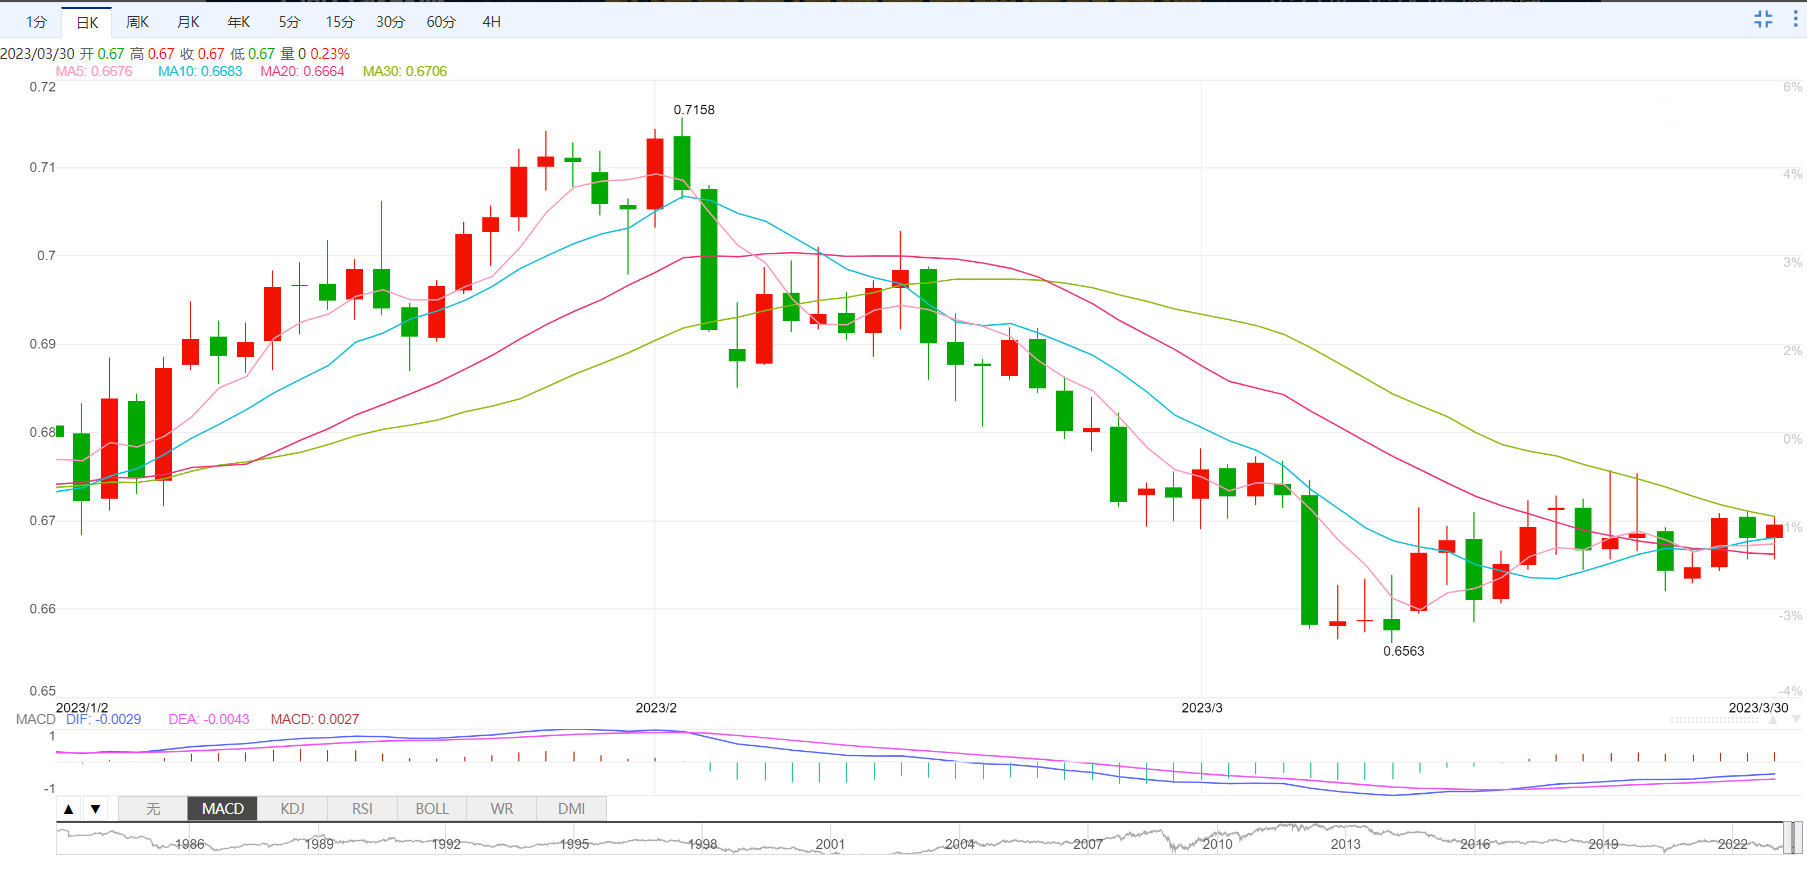Switch indicator to KDJ
The image size is (1807, 891).
coord(292,808)
